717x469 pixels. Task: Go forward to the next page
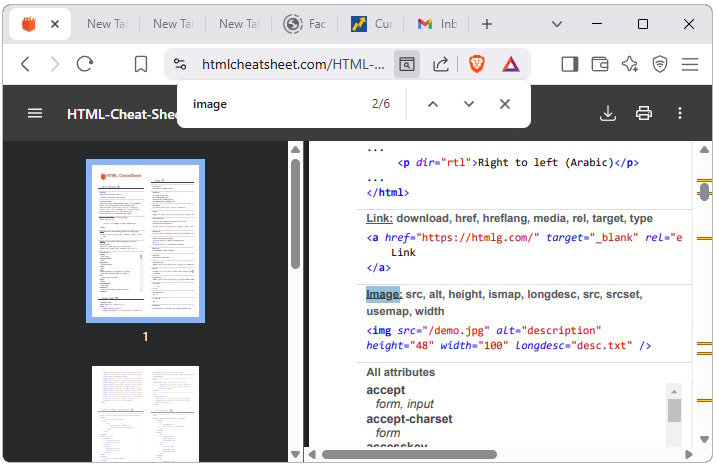(55, 64)
